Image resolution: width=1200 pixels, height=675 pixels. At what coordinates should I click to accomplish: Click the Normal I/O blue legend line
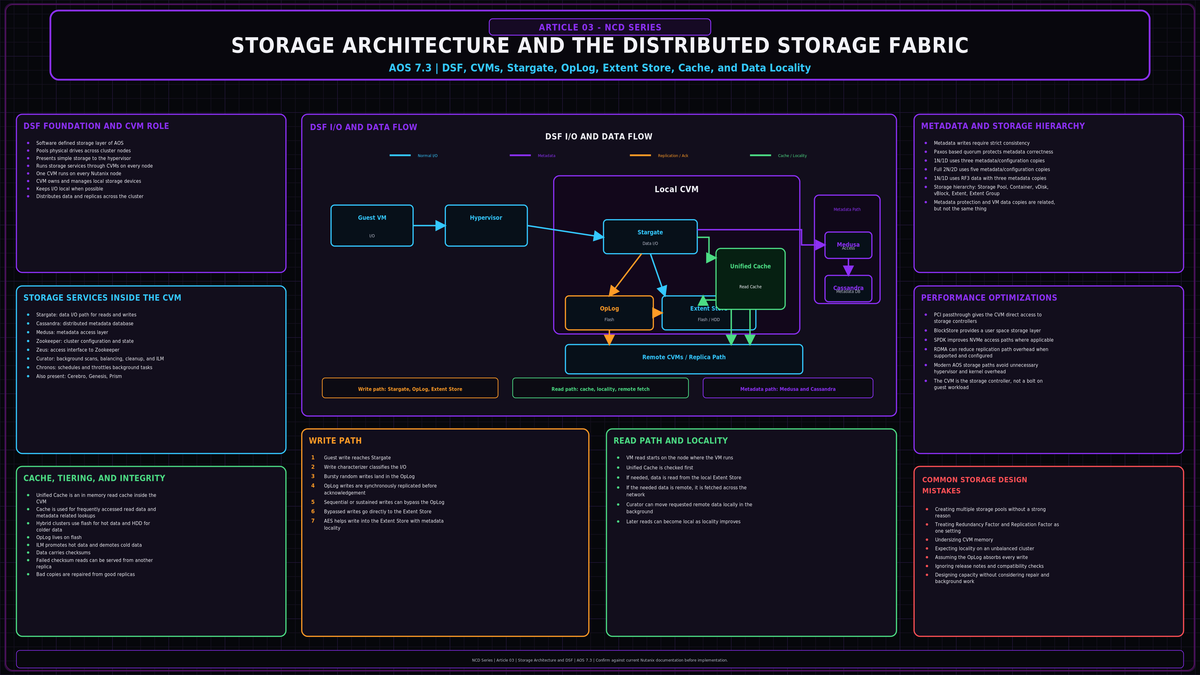click(x=401, y=155)
